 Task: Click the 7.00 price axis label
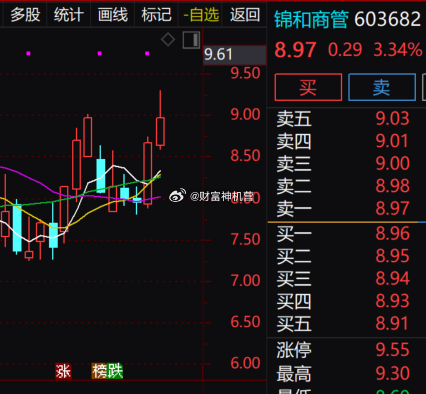245,281
